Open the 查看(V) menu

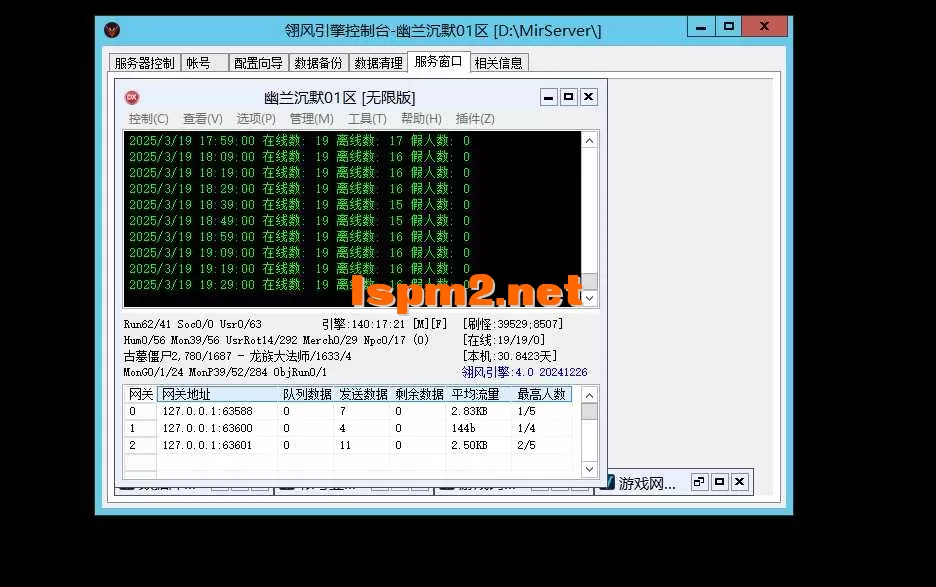(202, 119)
